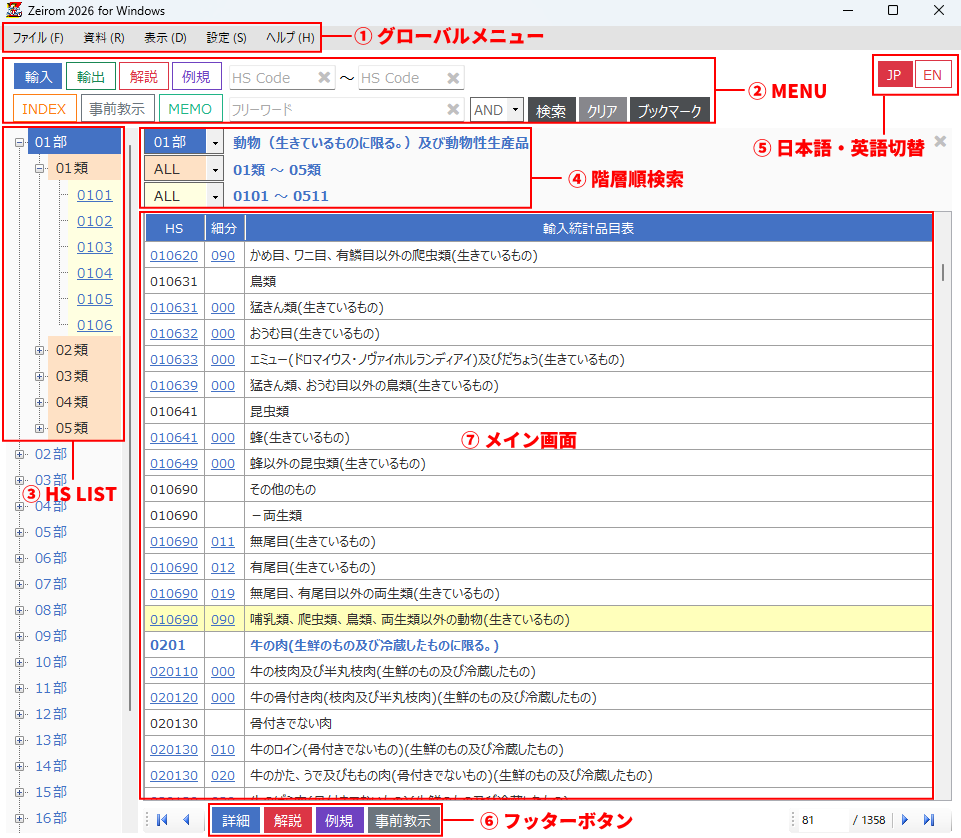Go to the first page of results
The width and height of the screenshot is (961, 838).
pyautogui.click(x=162, y=820)
